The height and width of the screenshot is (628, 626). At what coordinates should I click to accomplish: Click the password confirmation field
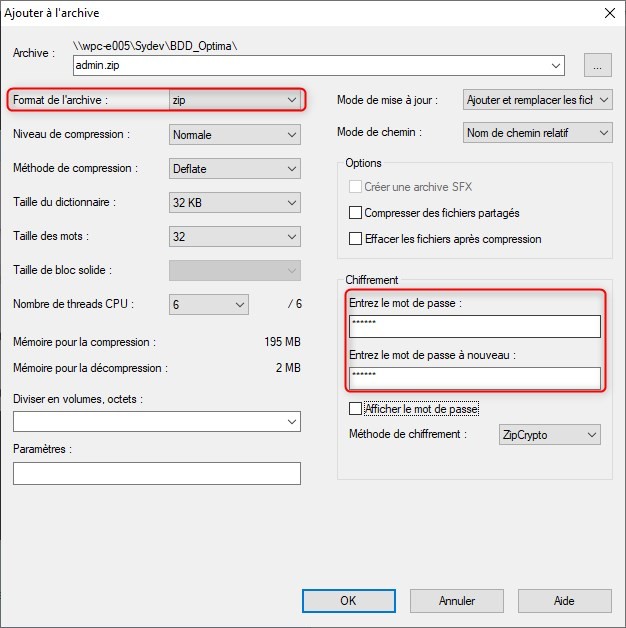point(475,378)
